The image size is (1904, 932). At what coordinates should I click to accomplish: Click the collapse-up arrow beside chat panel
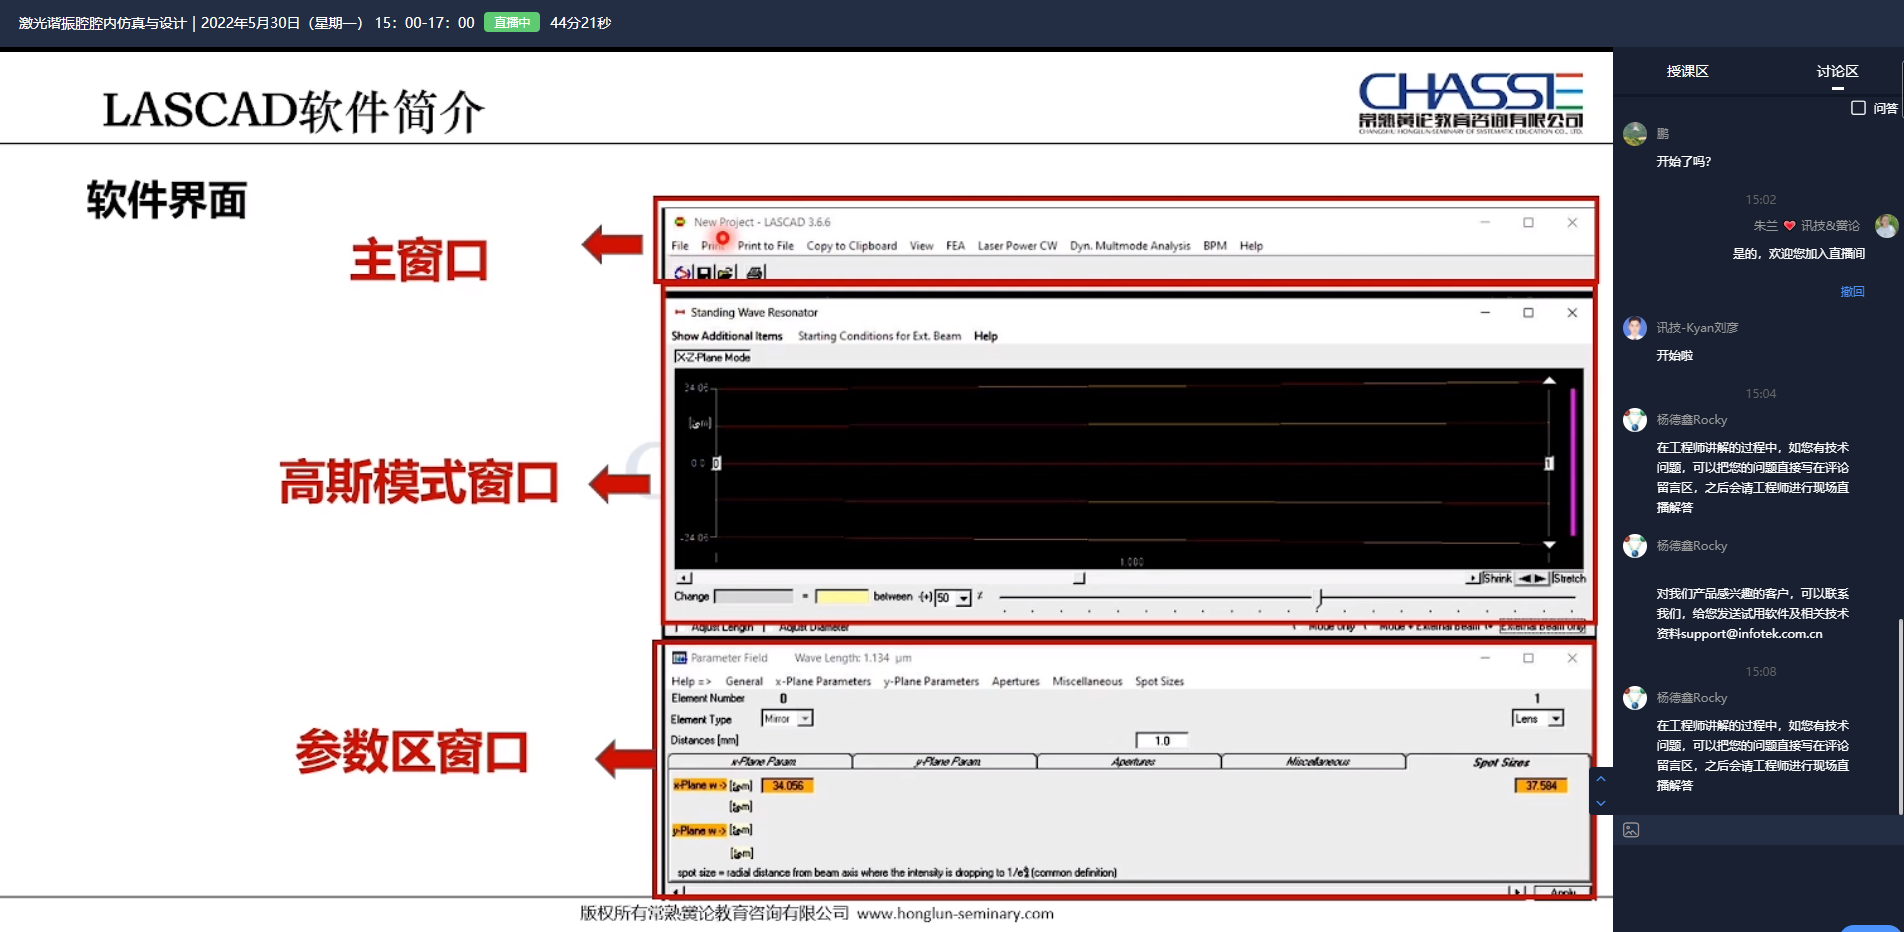[1601, 779]
